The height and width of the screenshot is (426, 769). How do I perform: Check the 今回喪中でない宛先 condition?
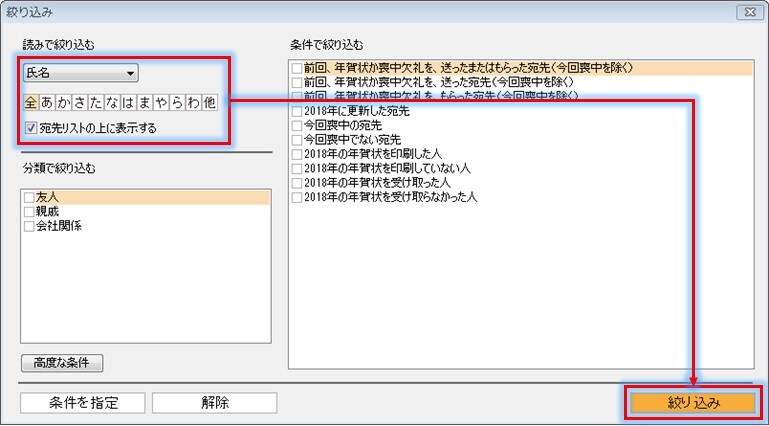pyautogui.click(x=297, y=140)
